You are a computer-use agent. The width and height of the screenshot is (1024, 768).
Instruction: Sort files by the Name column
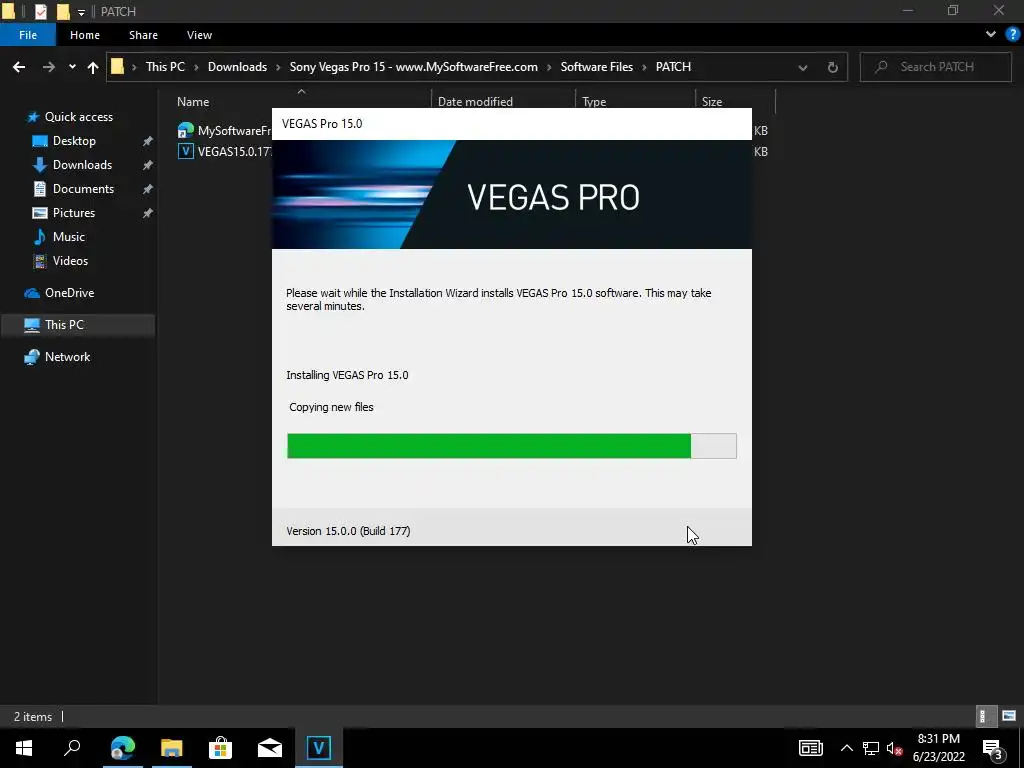point(193,102)
